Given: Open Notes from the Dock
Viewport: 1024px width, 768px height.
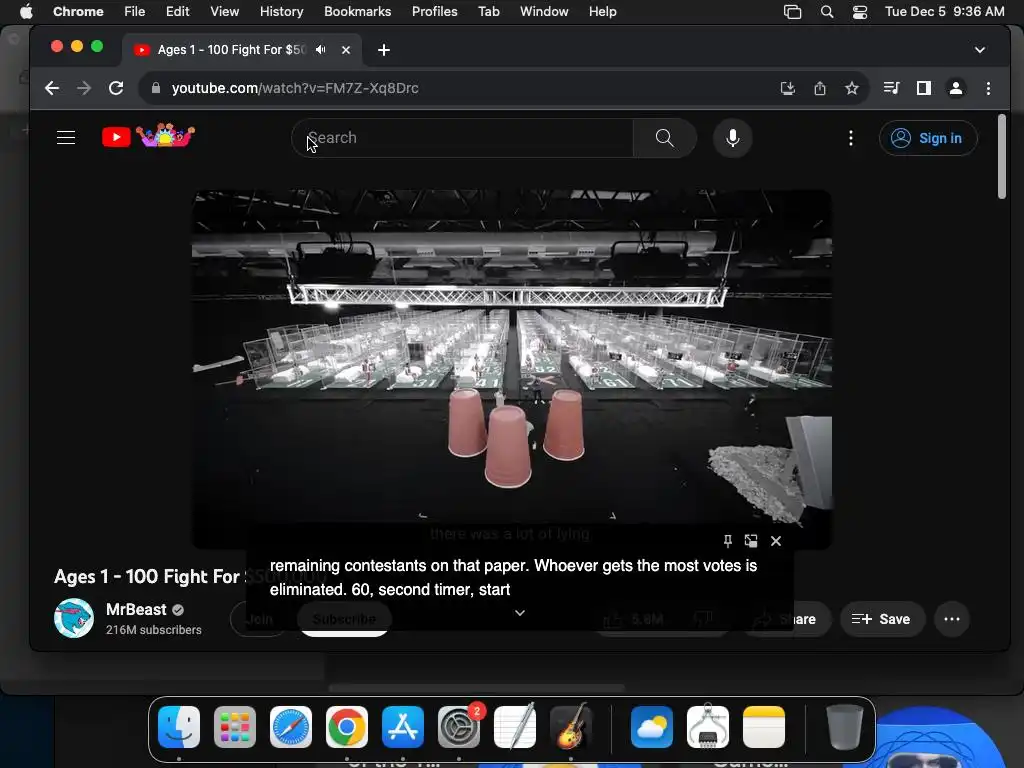Looking at the screenshot, I should 763,727.
